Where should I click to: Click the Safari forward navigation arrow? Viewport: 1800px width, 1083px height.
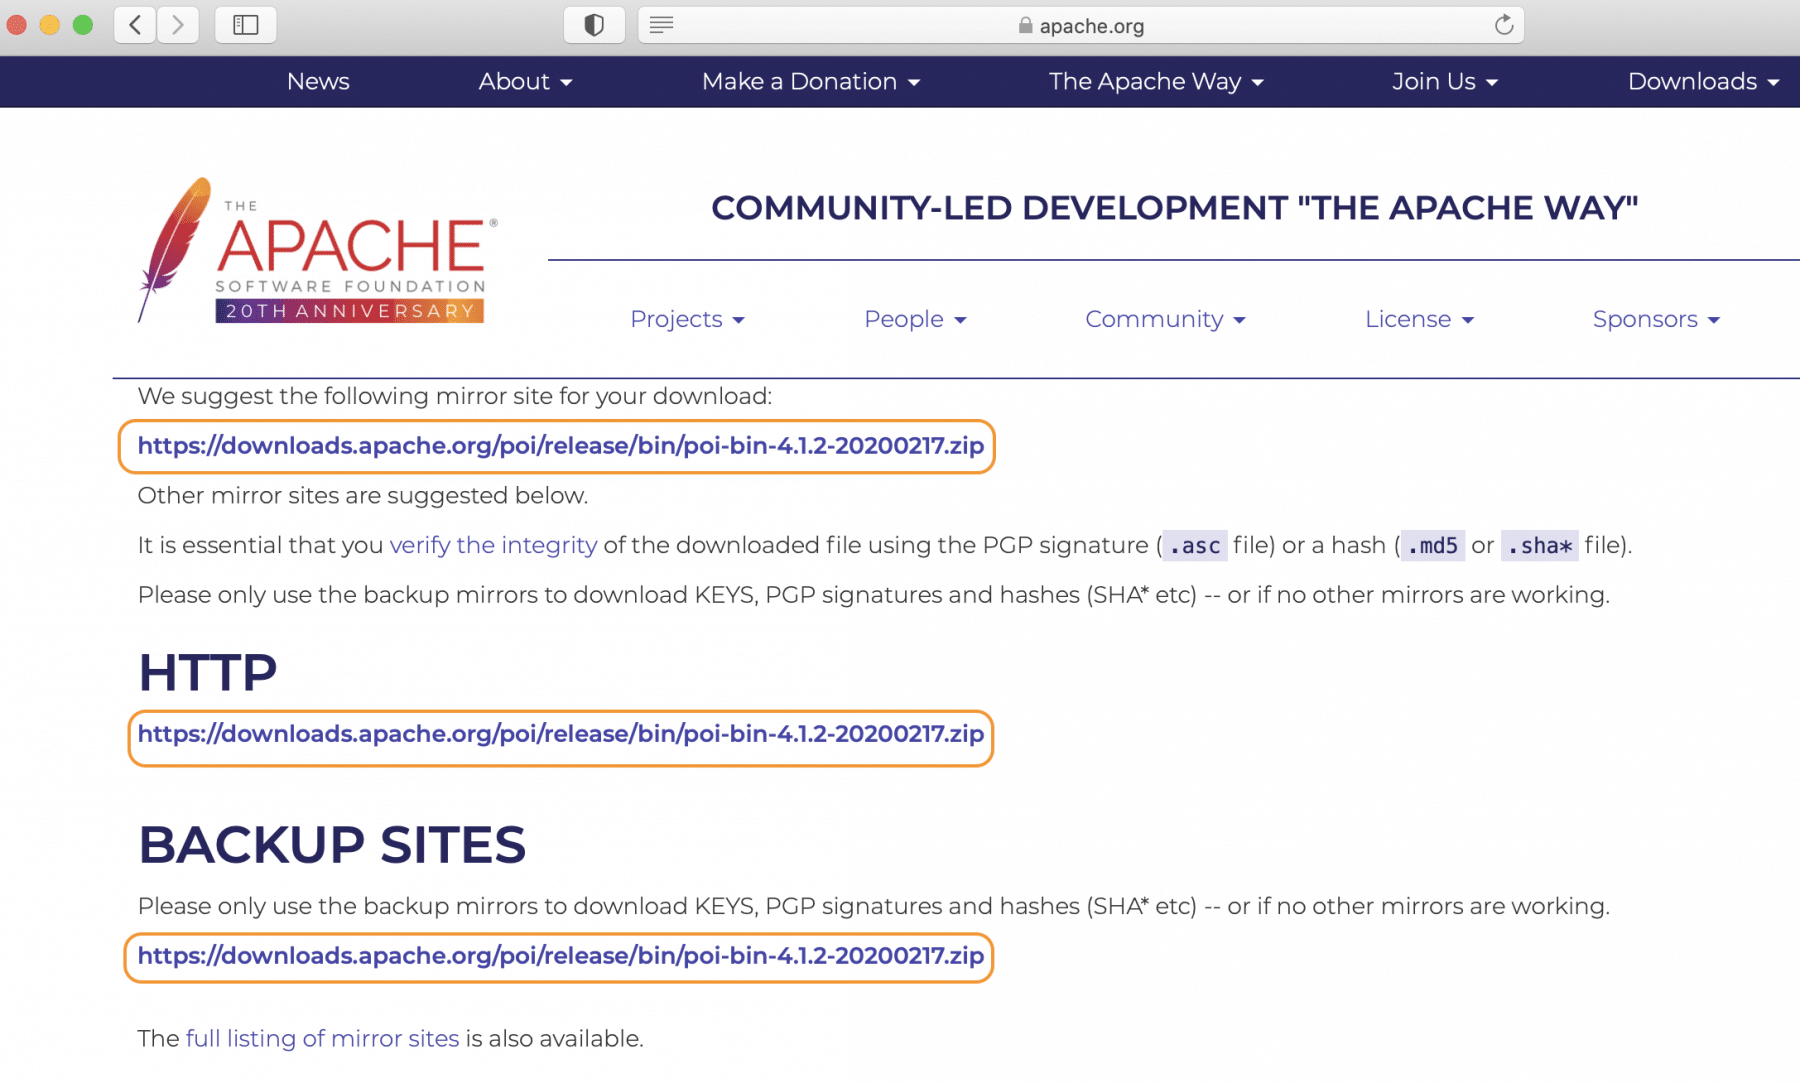[x=178, y=25]
